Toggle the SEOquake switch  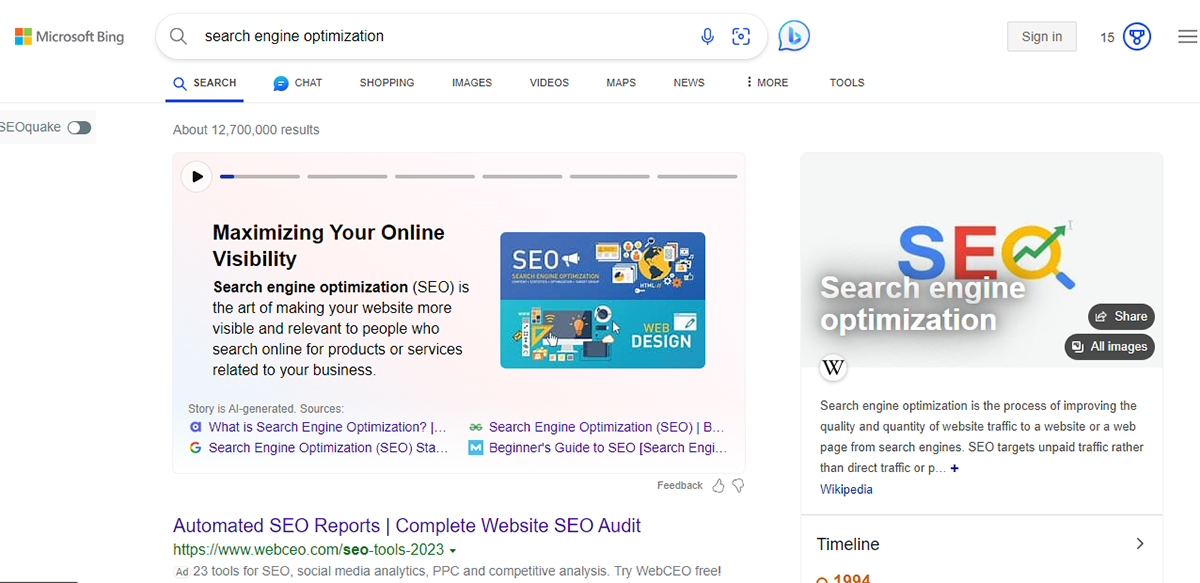[x=79, y=128]
